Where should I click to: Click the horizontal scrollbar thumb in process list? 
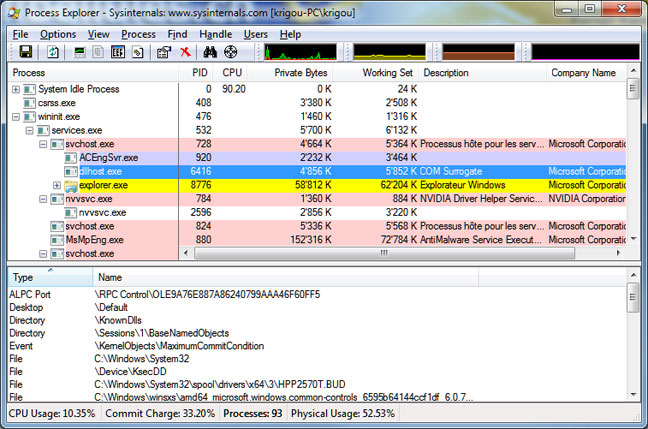[x=384, y=253]
